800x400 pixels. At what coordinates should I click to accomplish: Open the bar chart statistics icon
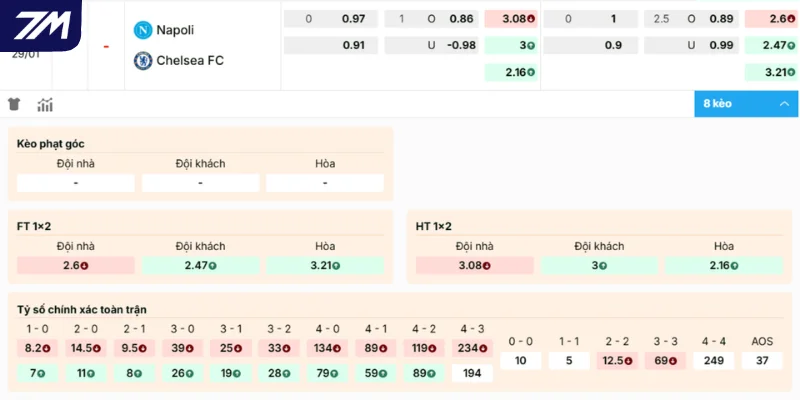(45, 104)
